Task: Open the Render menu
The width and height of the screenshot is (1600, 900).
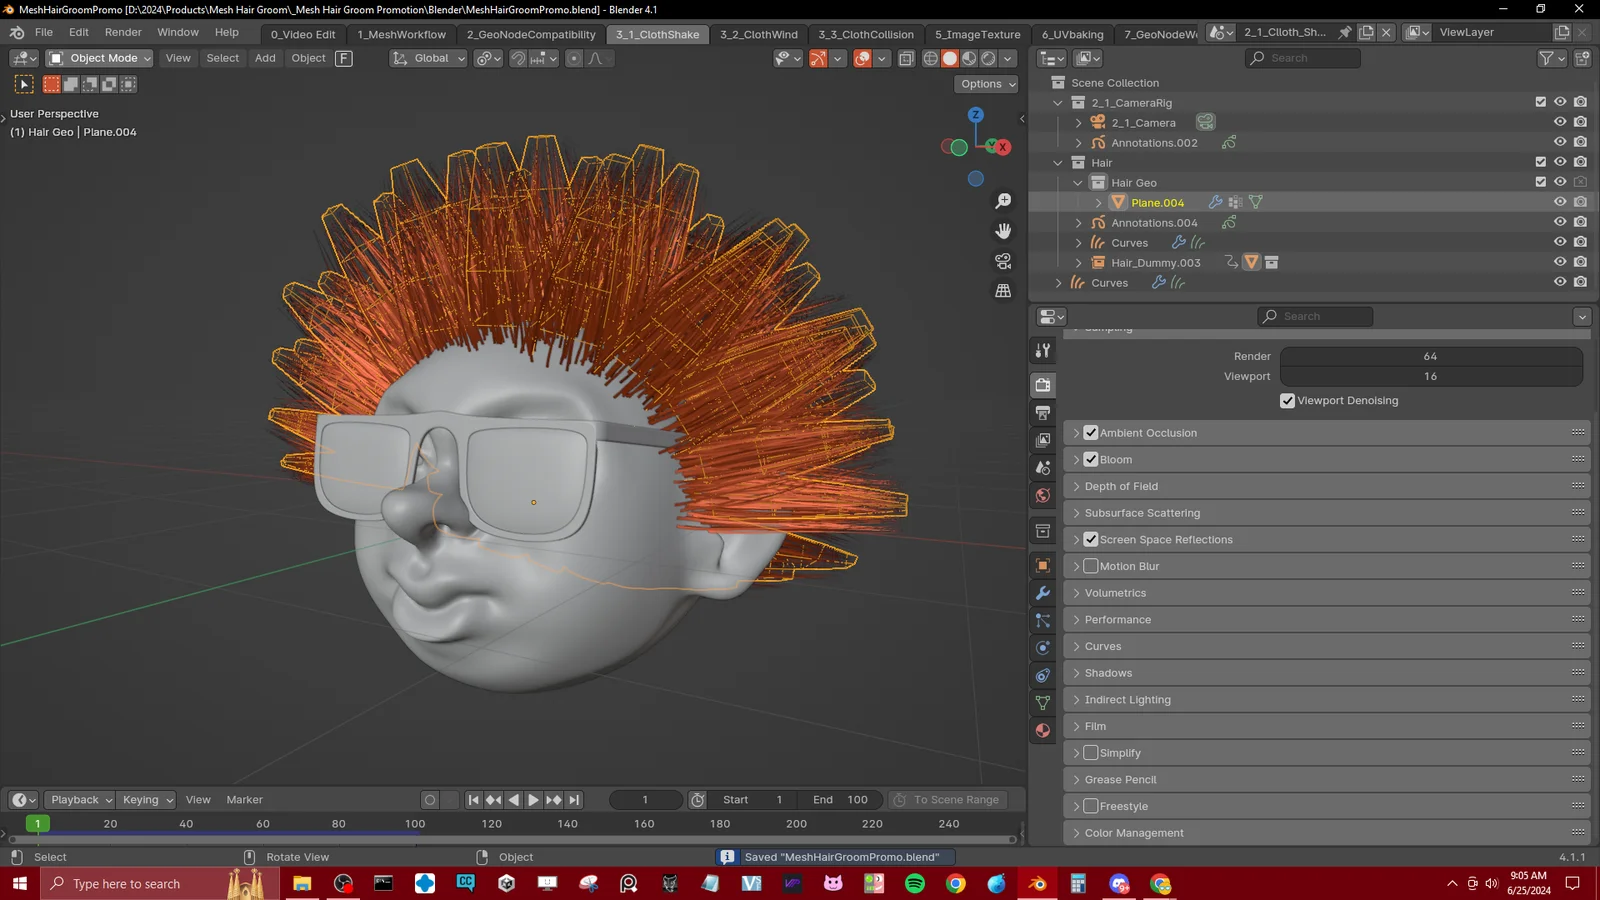Action: [x=123, y=31]
